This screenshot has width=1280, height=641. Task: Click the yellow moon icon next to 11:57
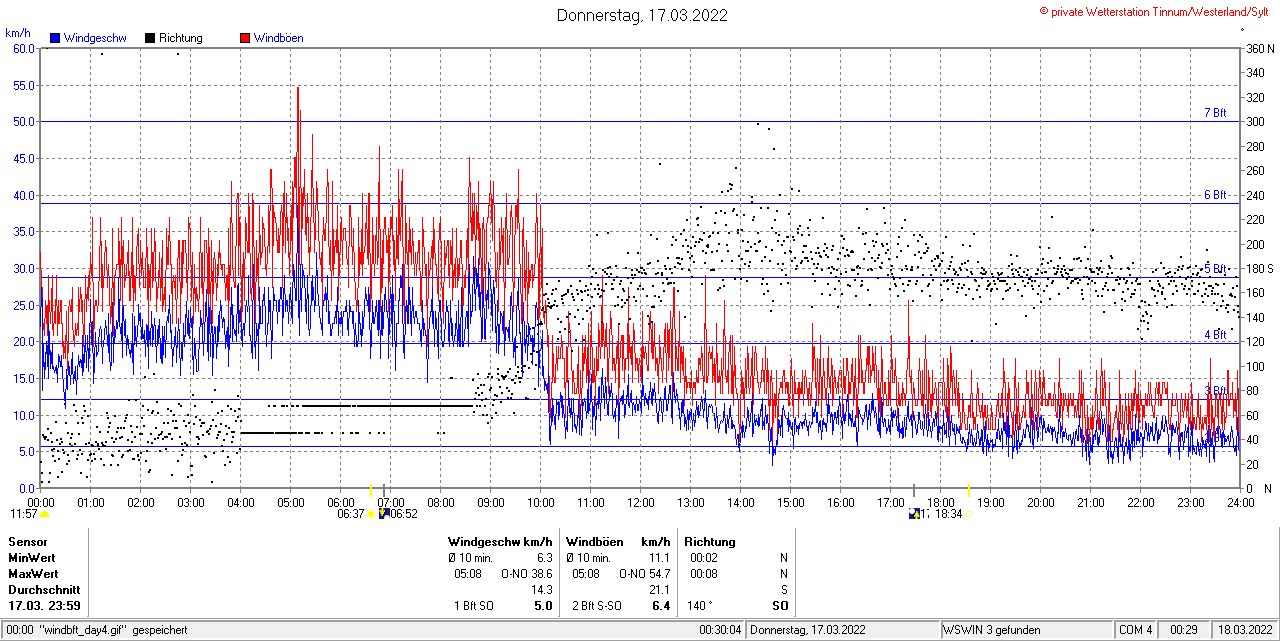pos(45,514)
